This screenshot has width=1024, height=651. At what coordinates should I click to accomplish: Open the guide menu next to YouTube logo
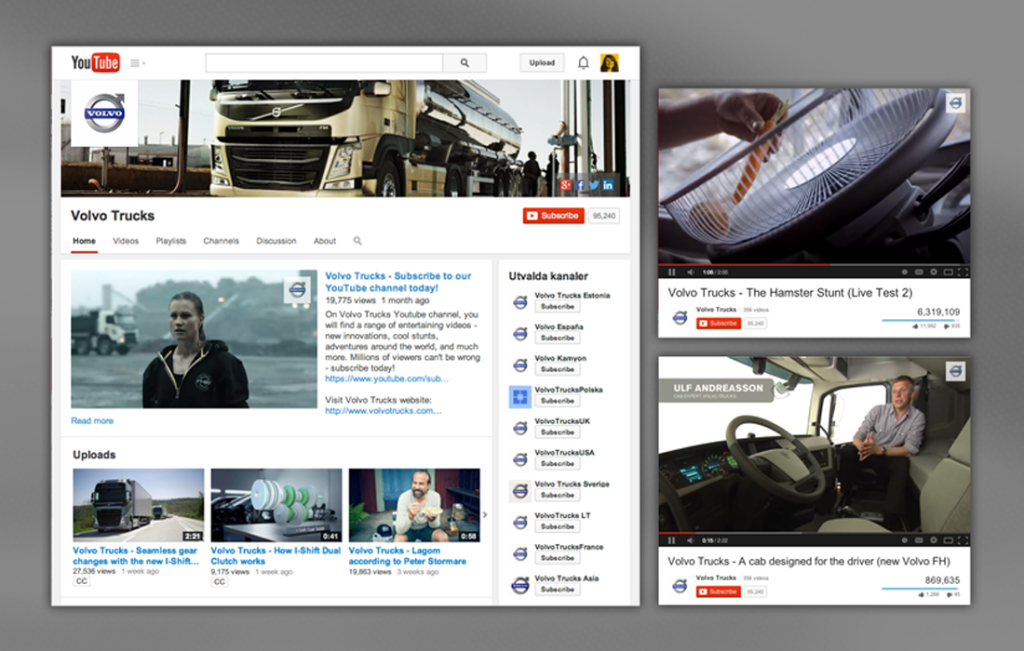[137, 63]
